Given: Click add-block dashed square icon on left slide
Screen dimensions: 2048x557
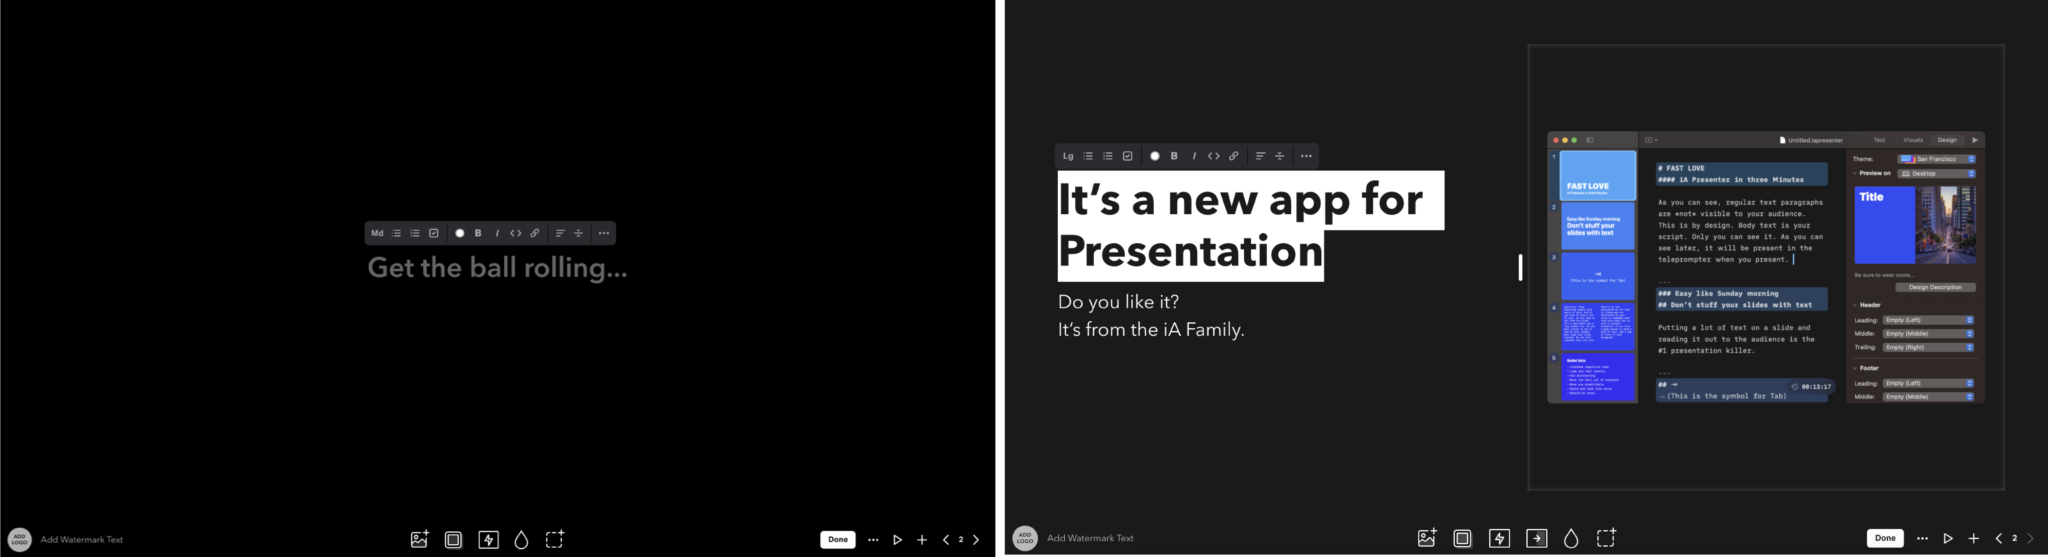Looking at the screenshot, I should [x=555, y=539].
